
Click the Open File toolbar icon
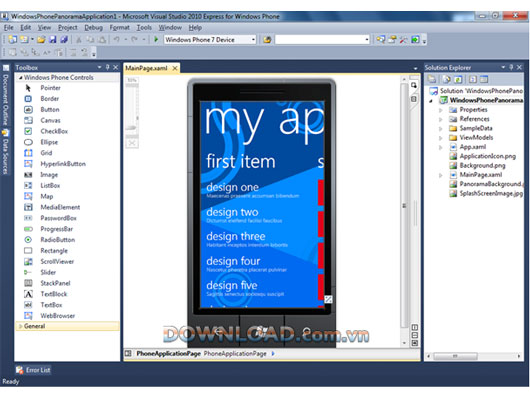(41, 40)
